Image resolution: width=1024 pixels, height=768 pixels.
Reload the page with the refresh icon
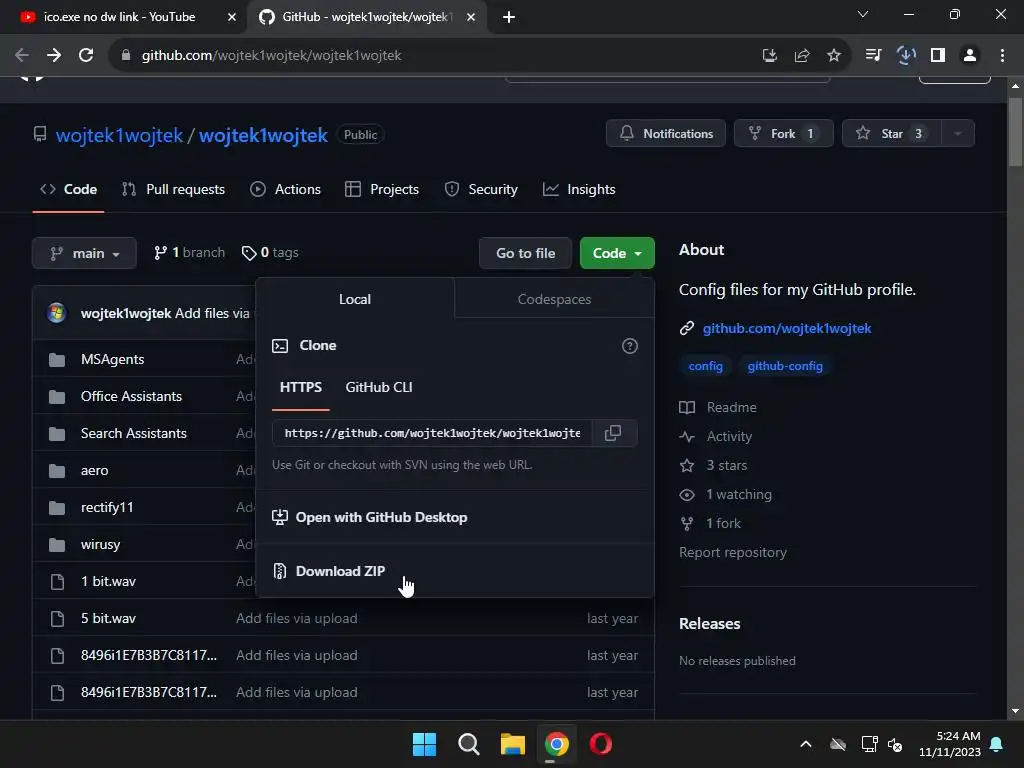point(86,56)
